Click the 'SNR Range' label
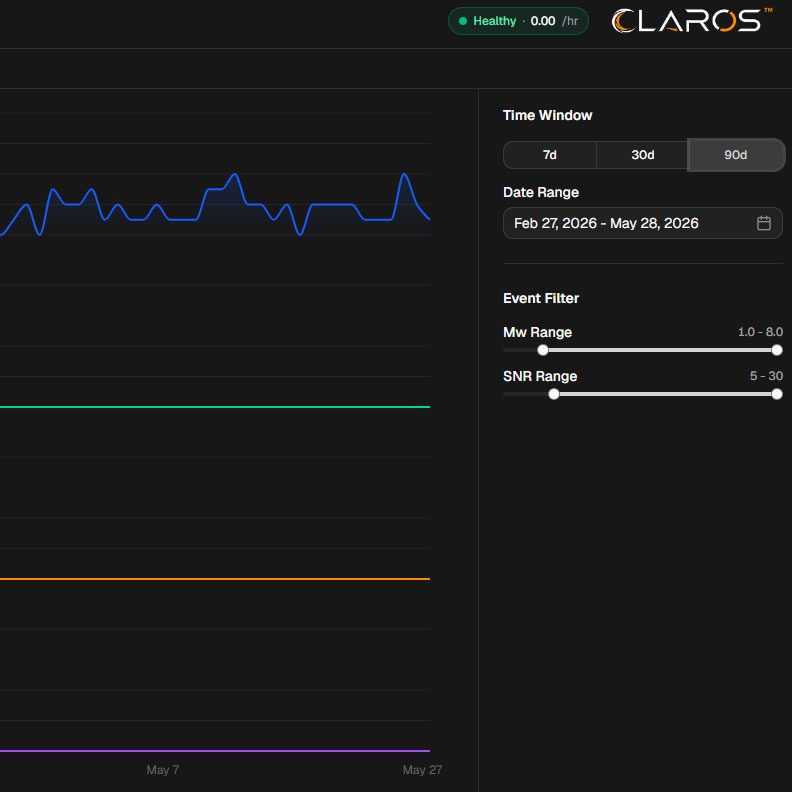 pyautogui.click(x=540, y=376)
